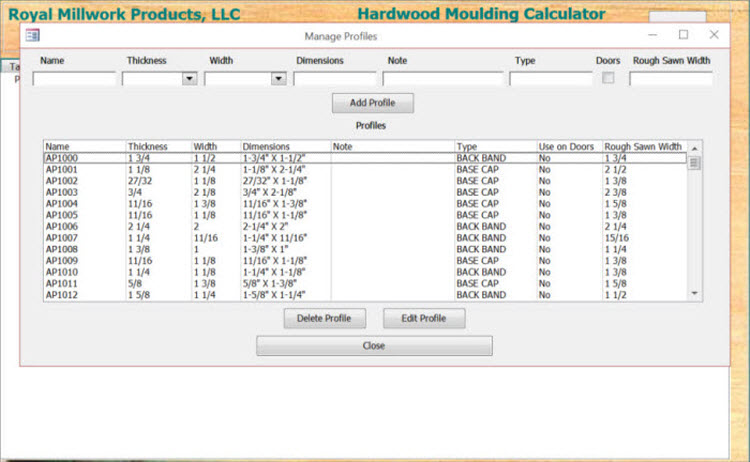
Task: Open the Width dropdown arrow
Action: [278, 78]
